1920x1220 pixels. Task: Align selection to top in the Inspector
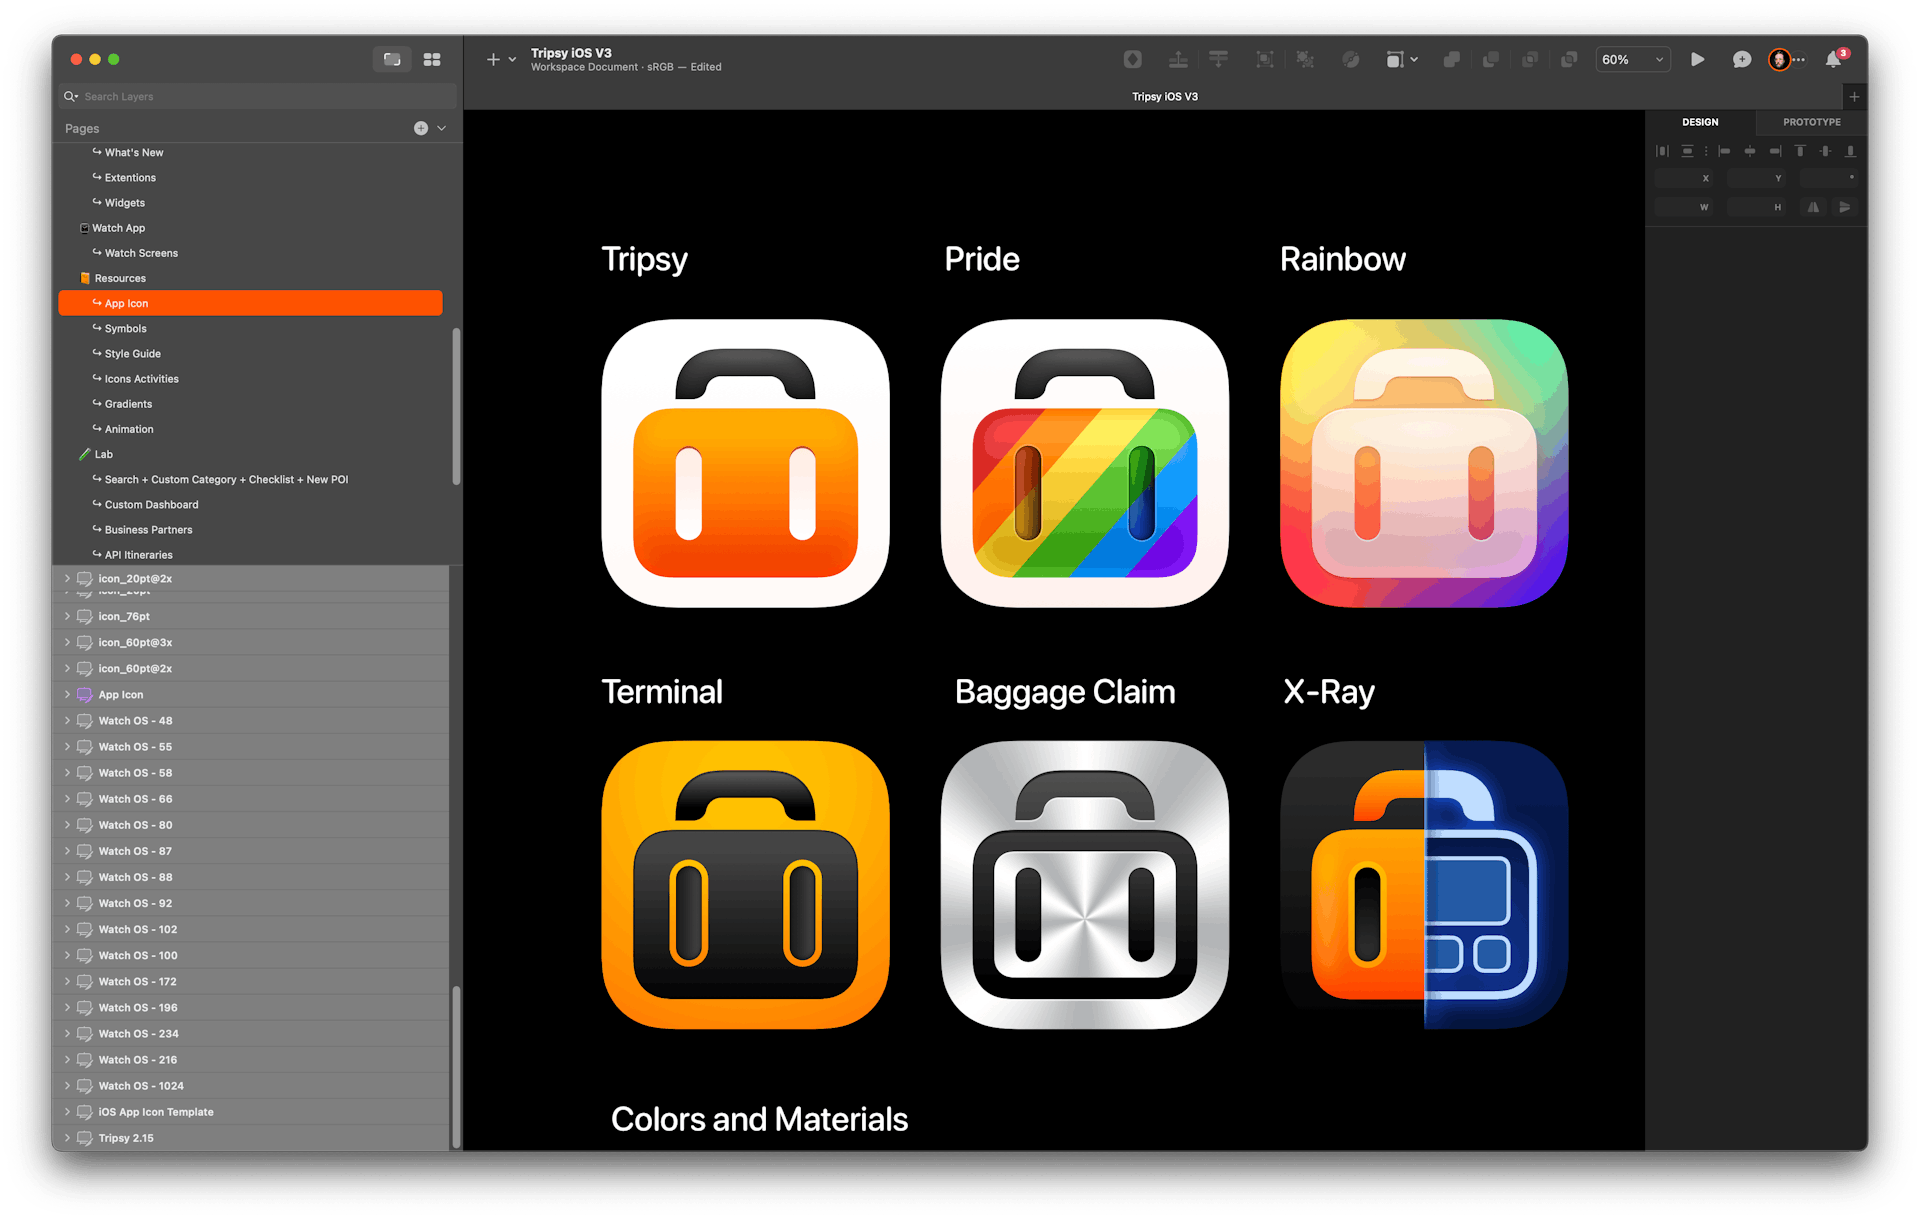[x=1800, y=151]
